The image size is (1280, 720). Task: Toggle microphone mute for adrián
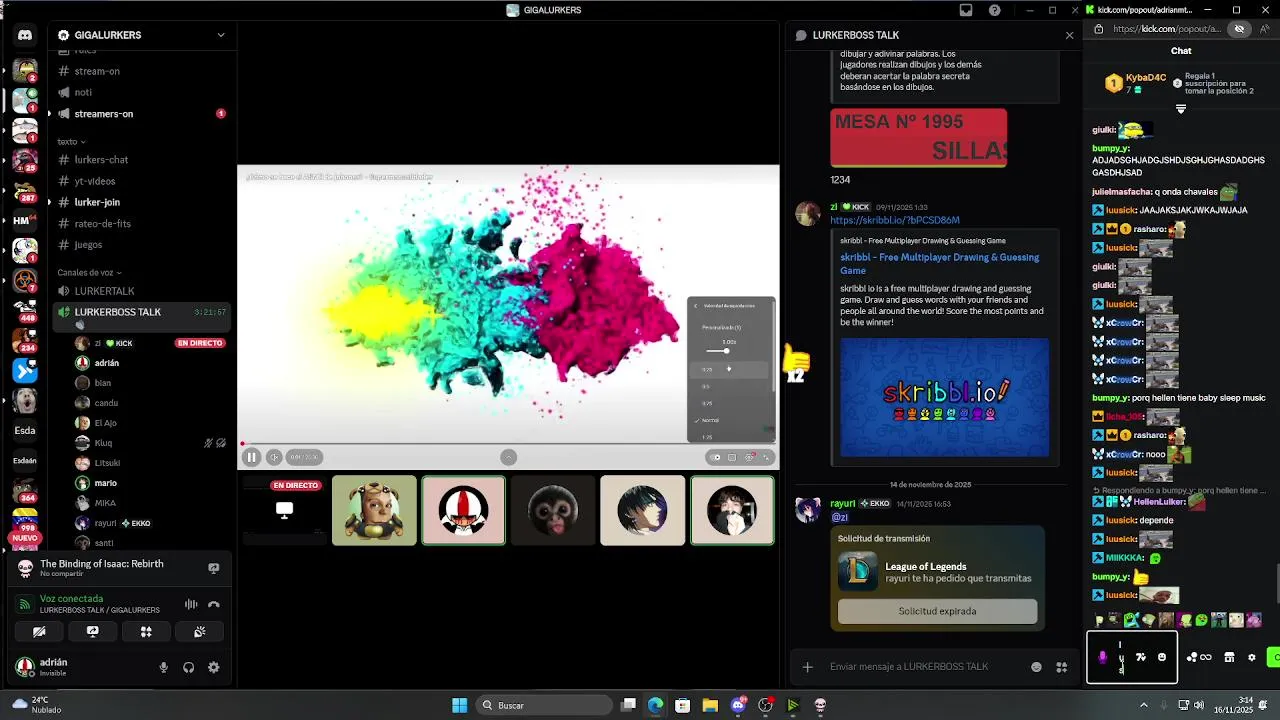pyautogui.click(x=163, y=667)
